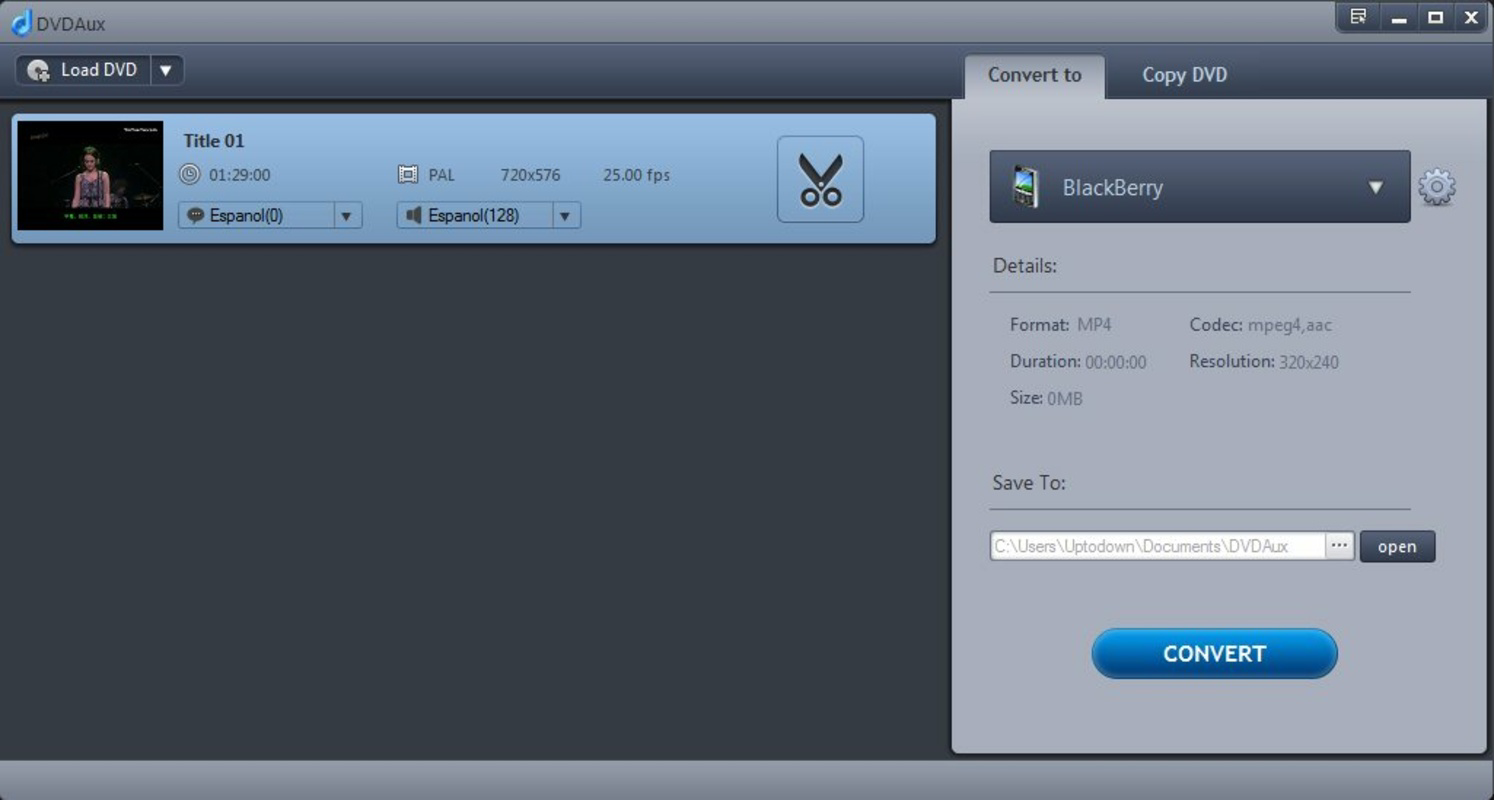Click the Format MP4 detail

[1060, 325]
